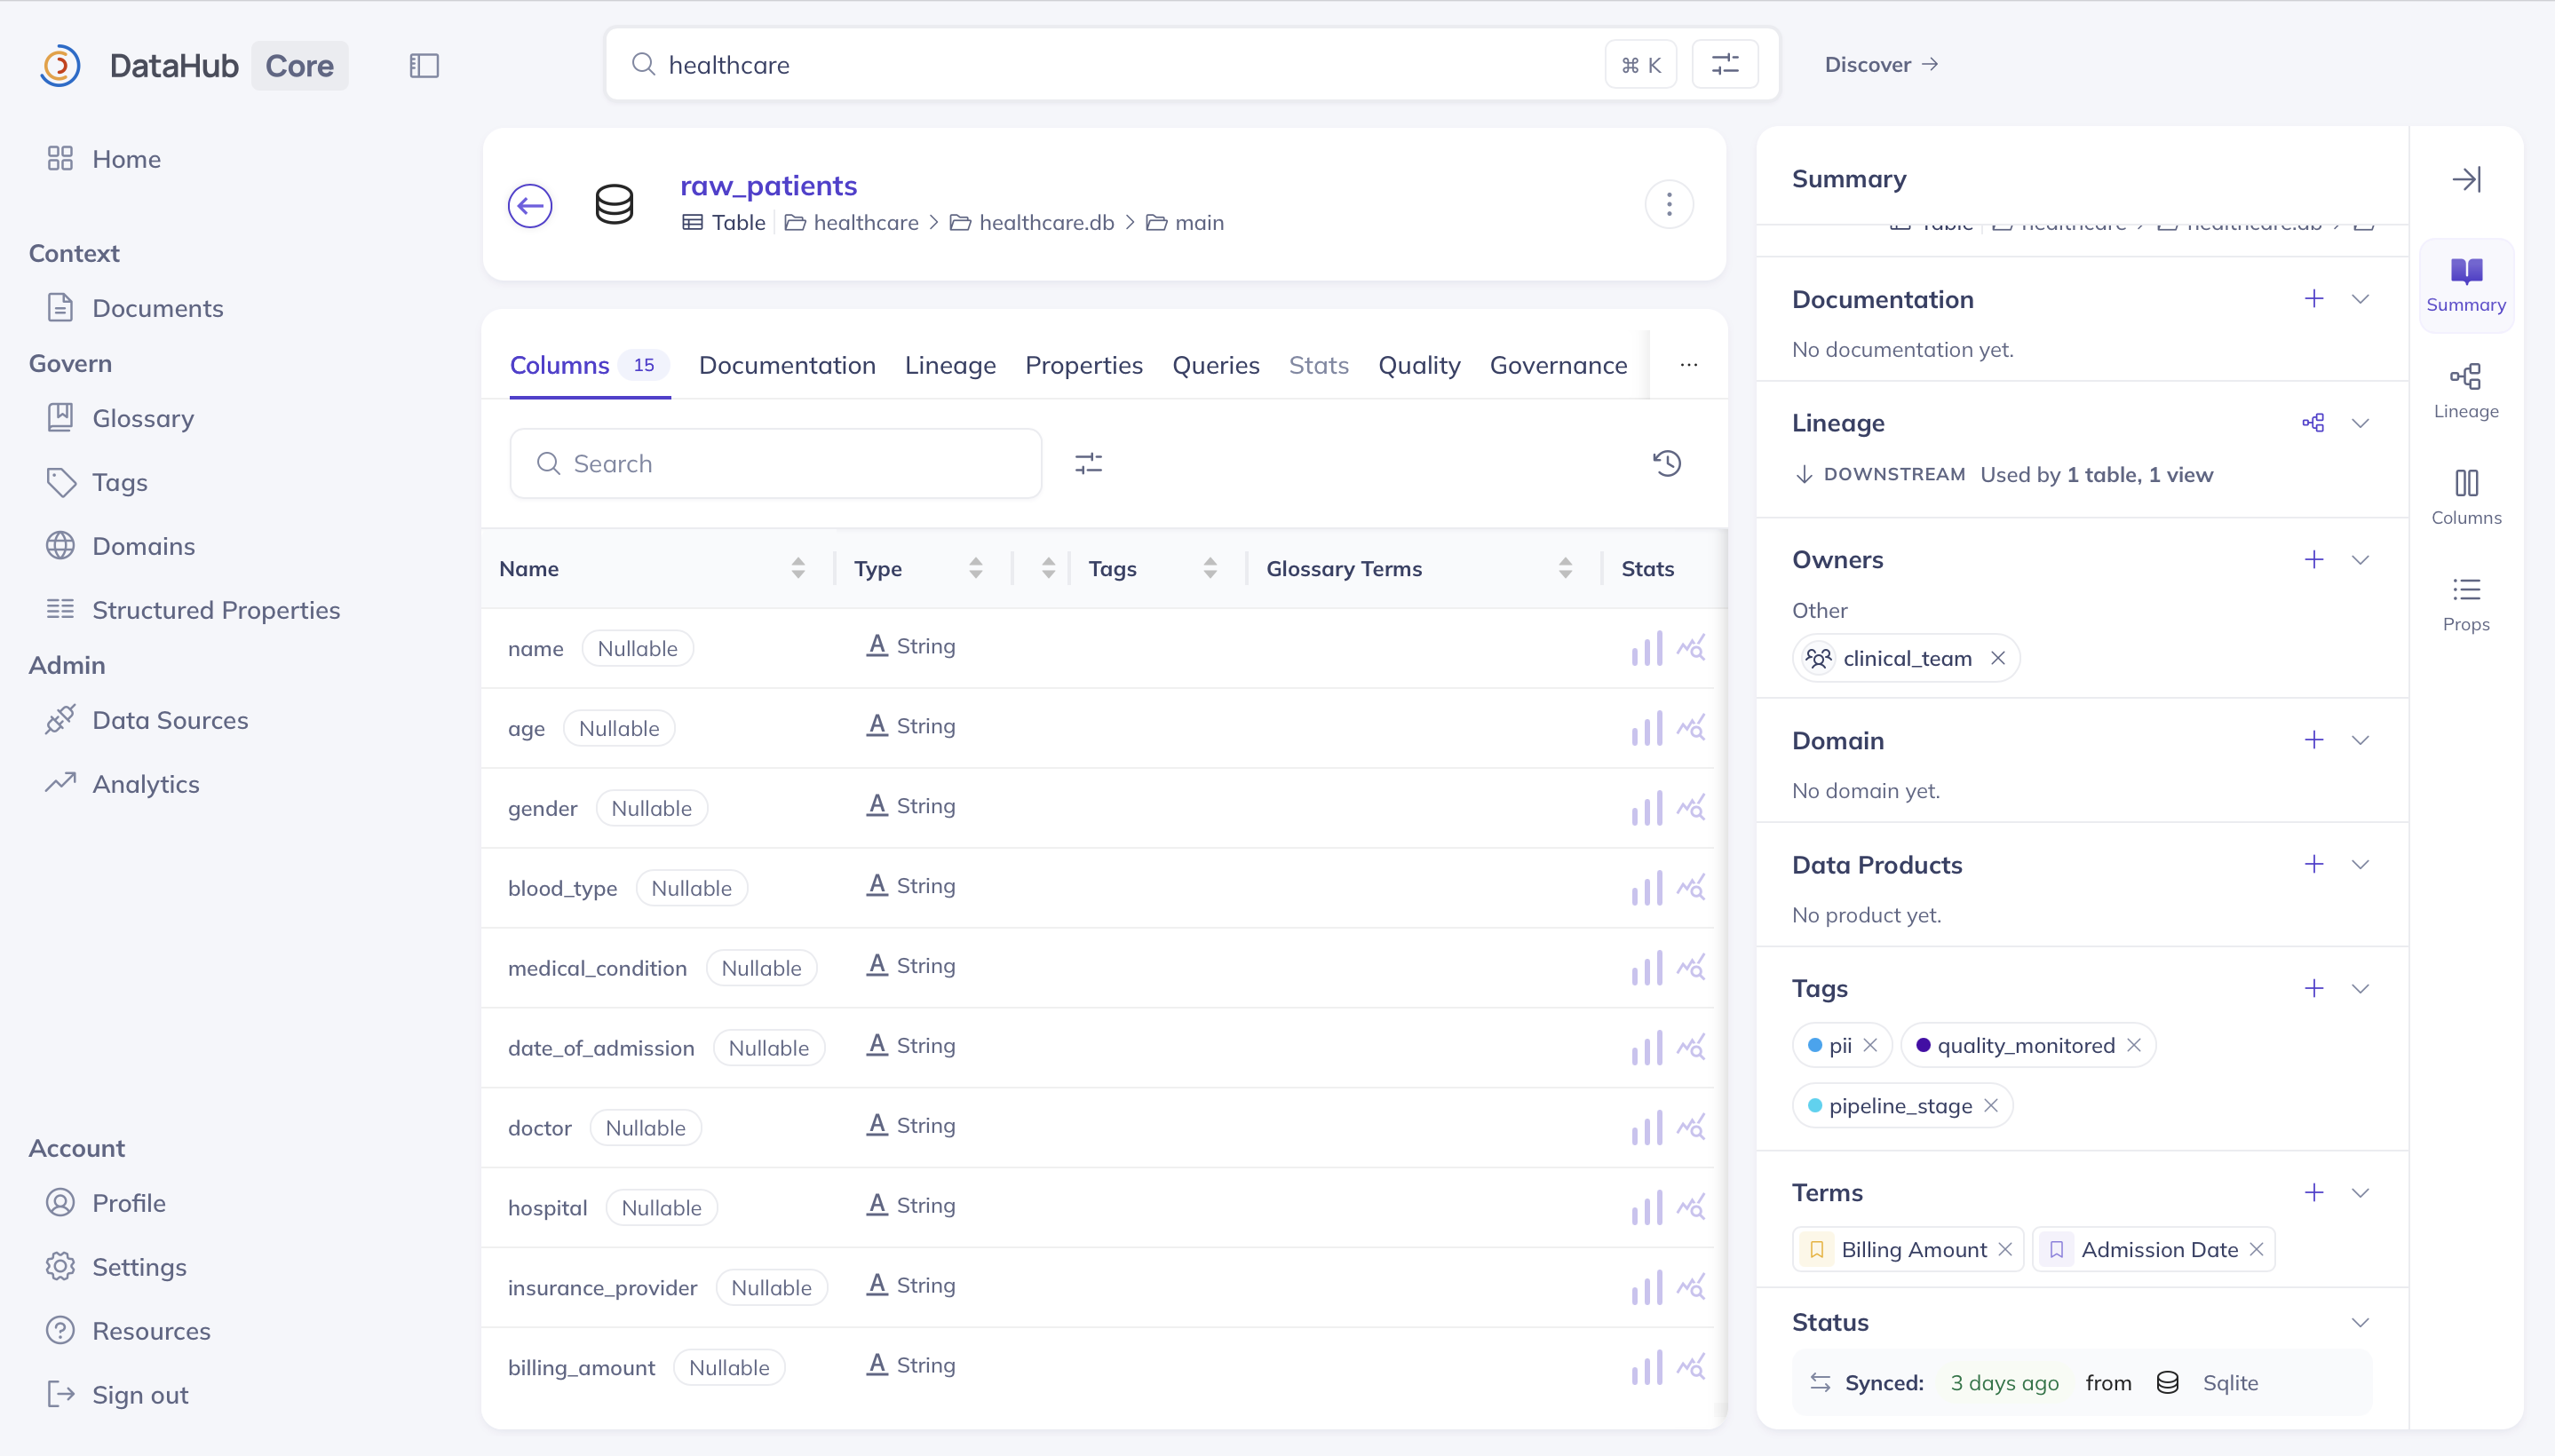2555x1456 pixels.
Task: Click the column Search field
Action: pos(776,464)
